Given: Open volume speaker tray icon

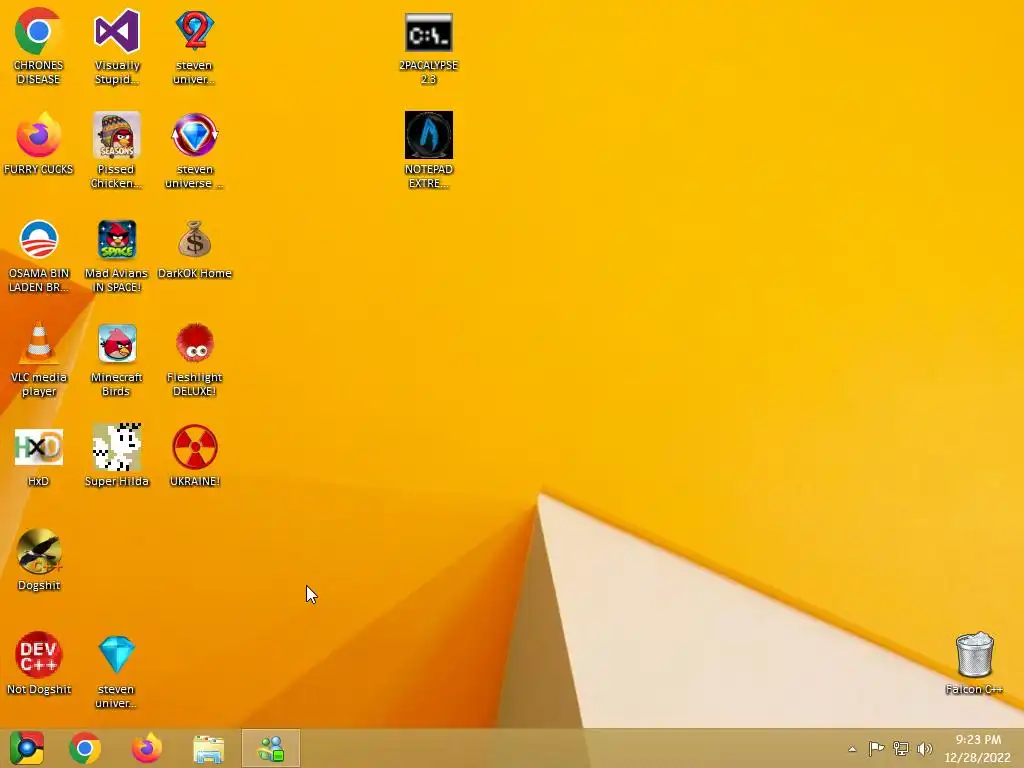Looking at the screenshot, I should [924, 748].
